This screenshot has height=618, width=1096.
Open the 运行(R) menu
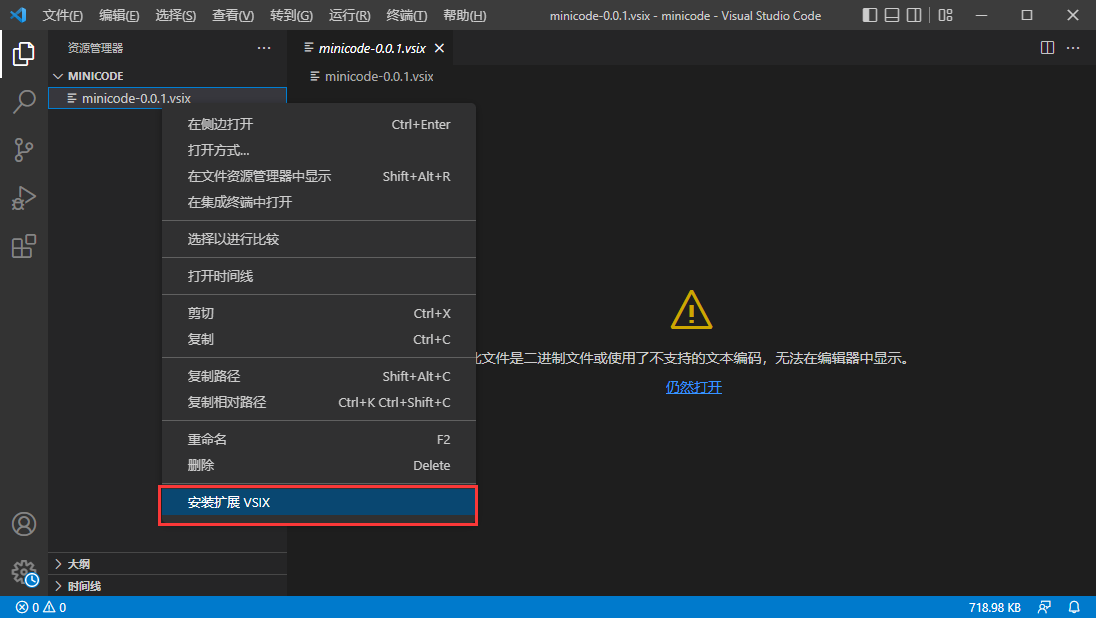pyautogui.click(x=349, y=15)
